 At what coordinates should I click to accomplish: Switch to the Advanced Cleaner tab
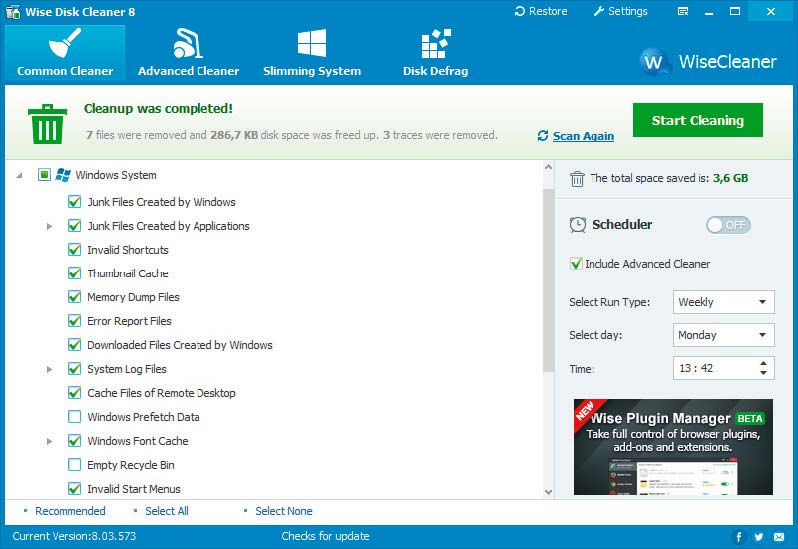(188, 53)
